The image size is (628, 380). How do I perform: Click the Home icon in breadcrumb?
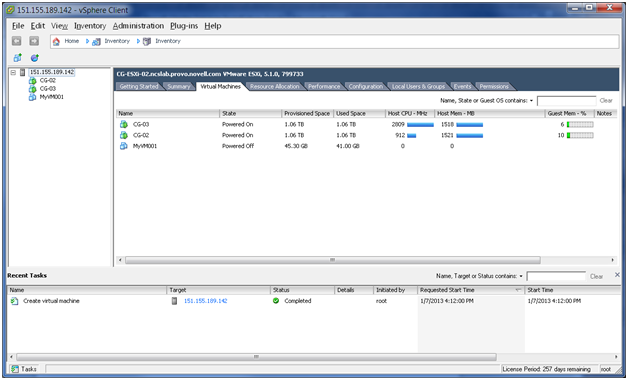pos(56,41)
